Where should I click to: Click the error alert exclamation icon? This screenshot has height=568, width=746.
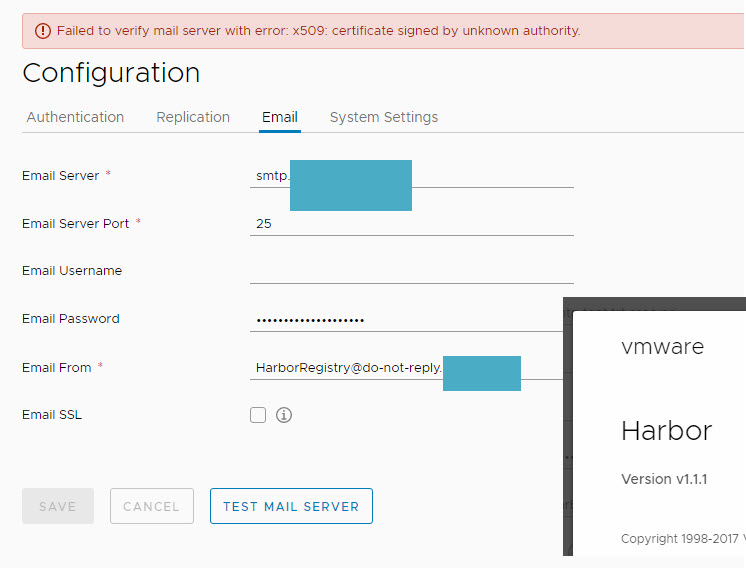43,31
